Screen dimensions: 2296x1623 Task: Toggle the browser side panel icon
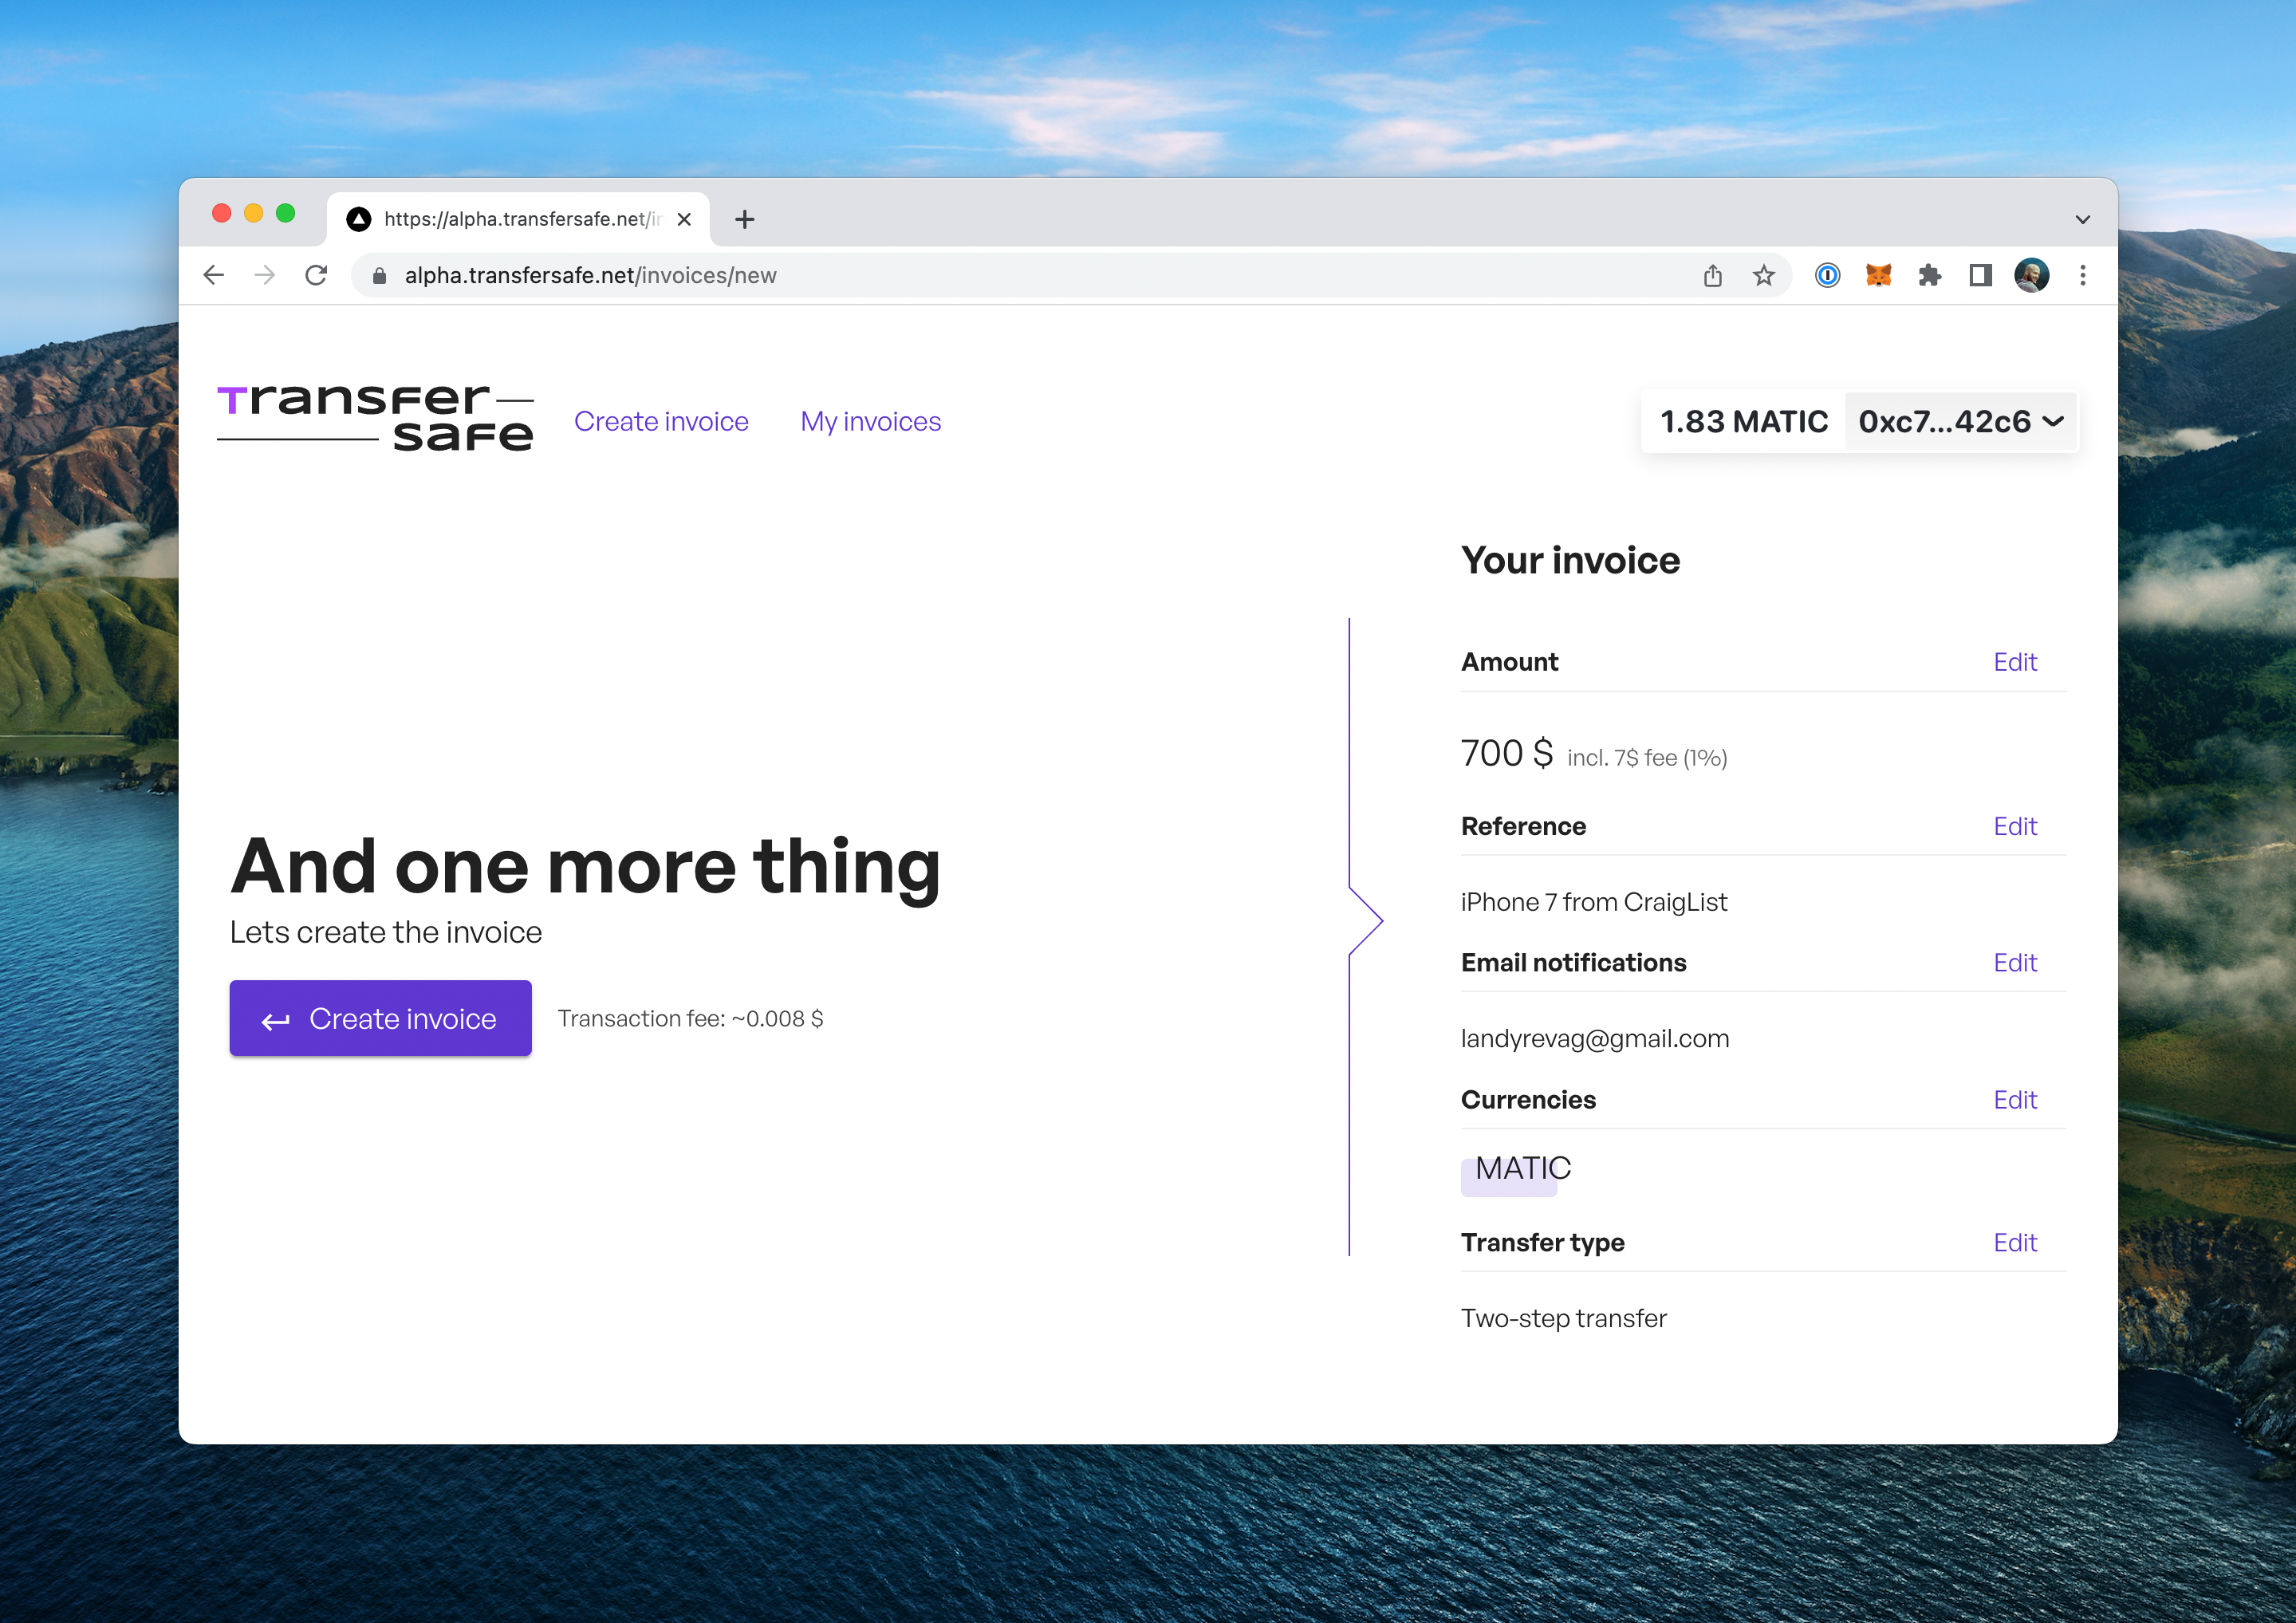(1980, 275)
